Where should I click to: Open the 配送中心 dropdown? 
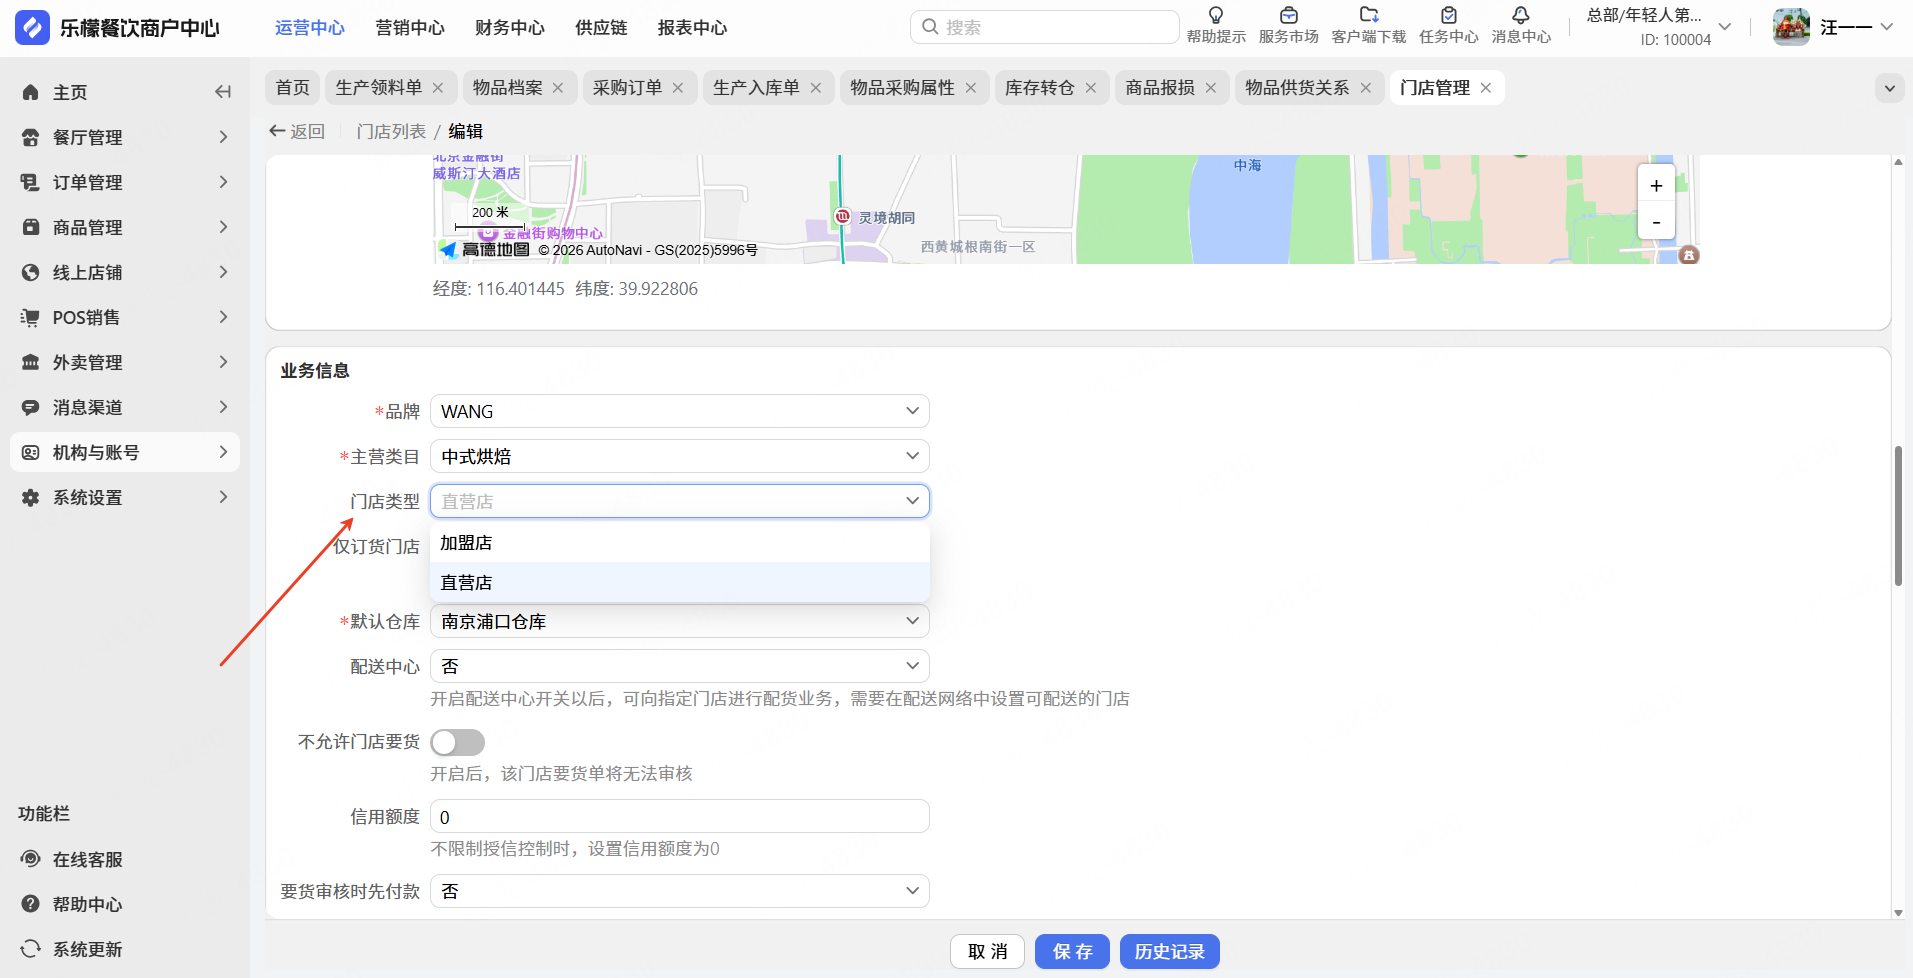click(680, 666)
